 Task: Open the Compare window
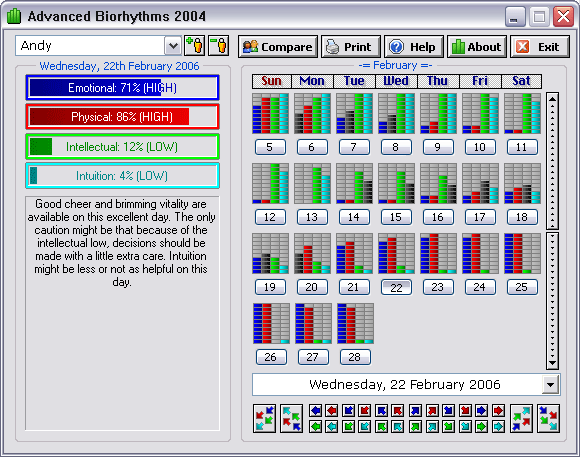coord(278,47)
